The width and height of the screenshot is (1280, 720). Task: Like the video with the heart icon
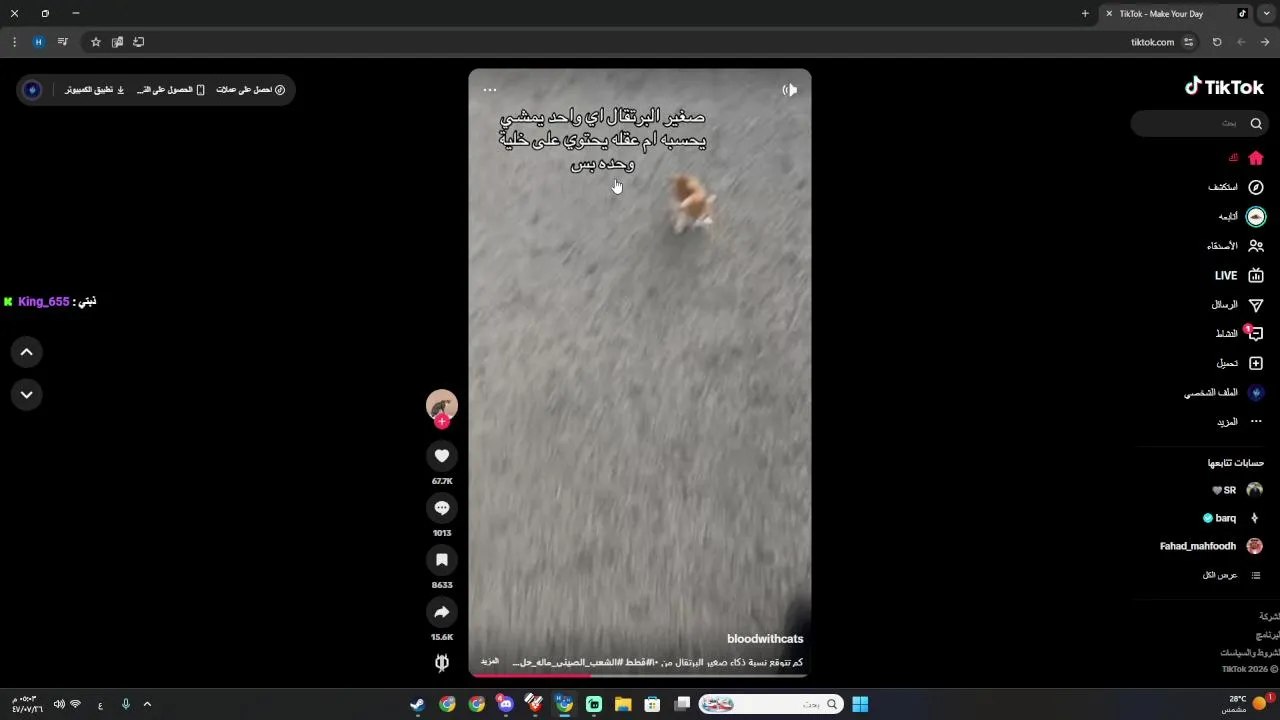(x=442, y=456)
